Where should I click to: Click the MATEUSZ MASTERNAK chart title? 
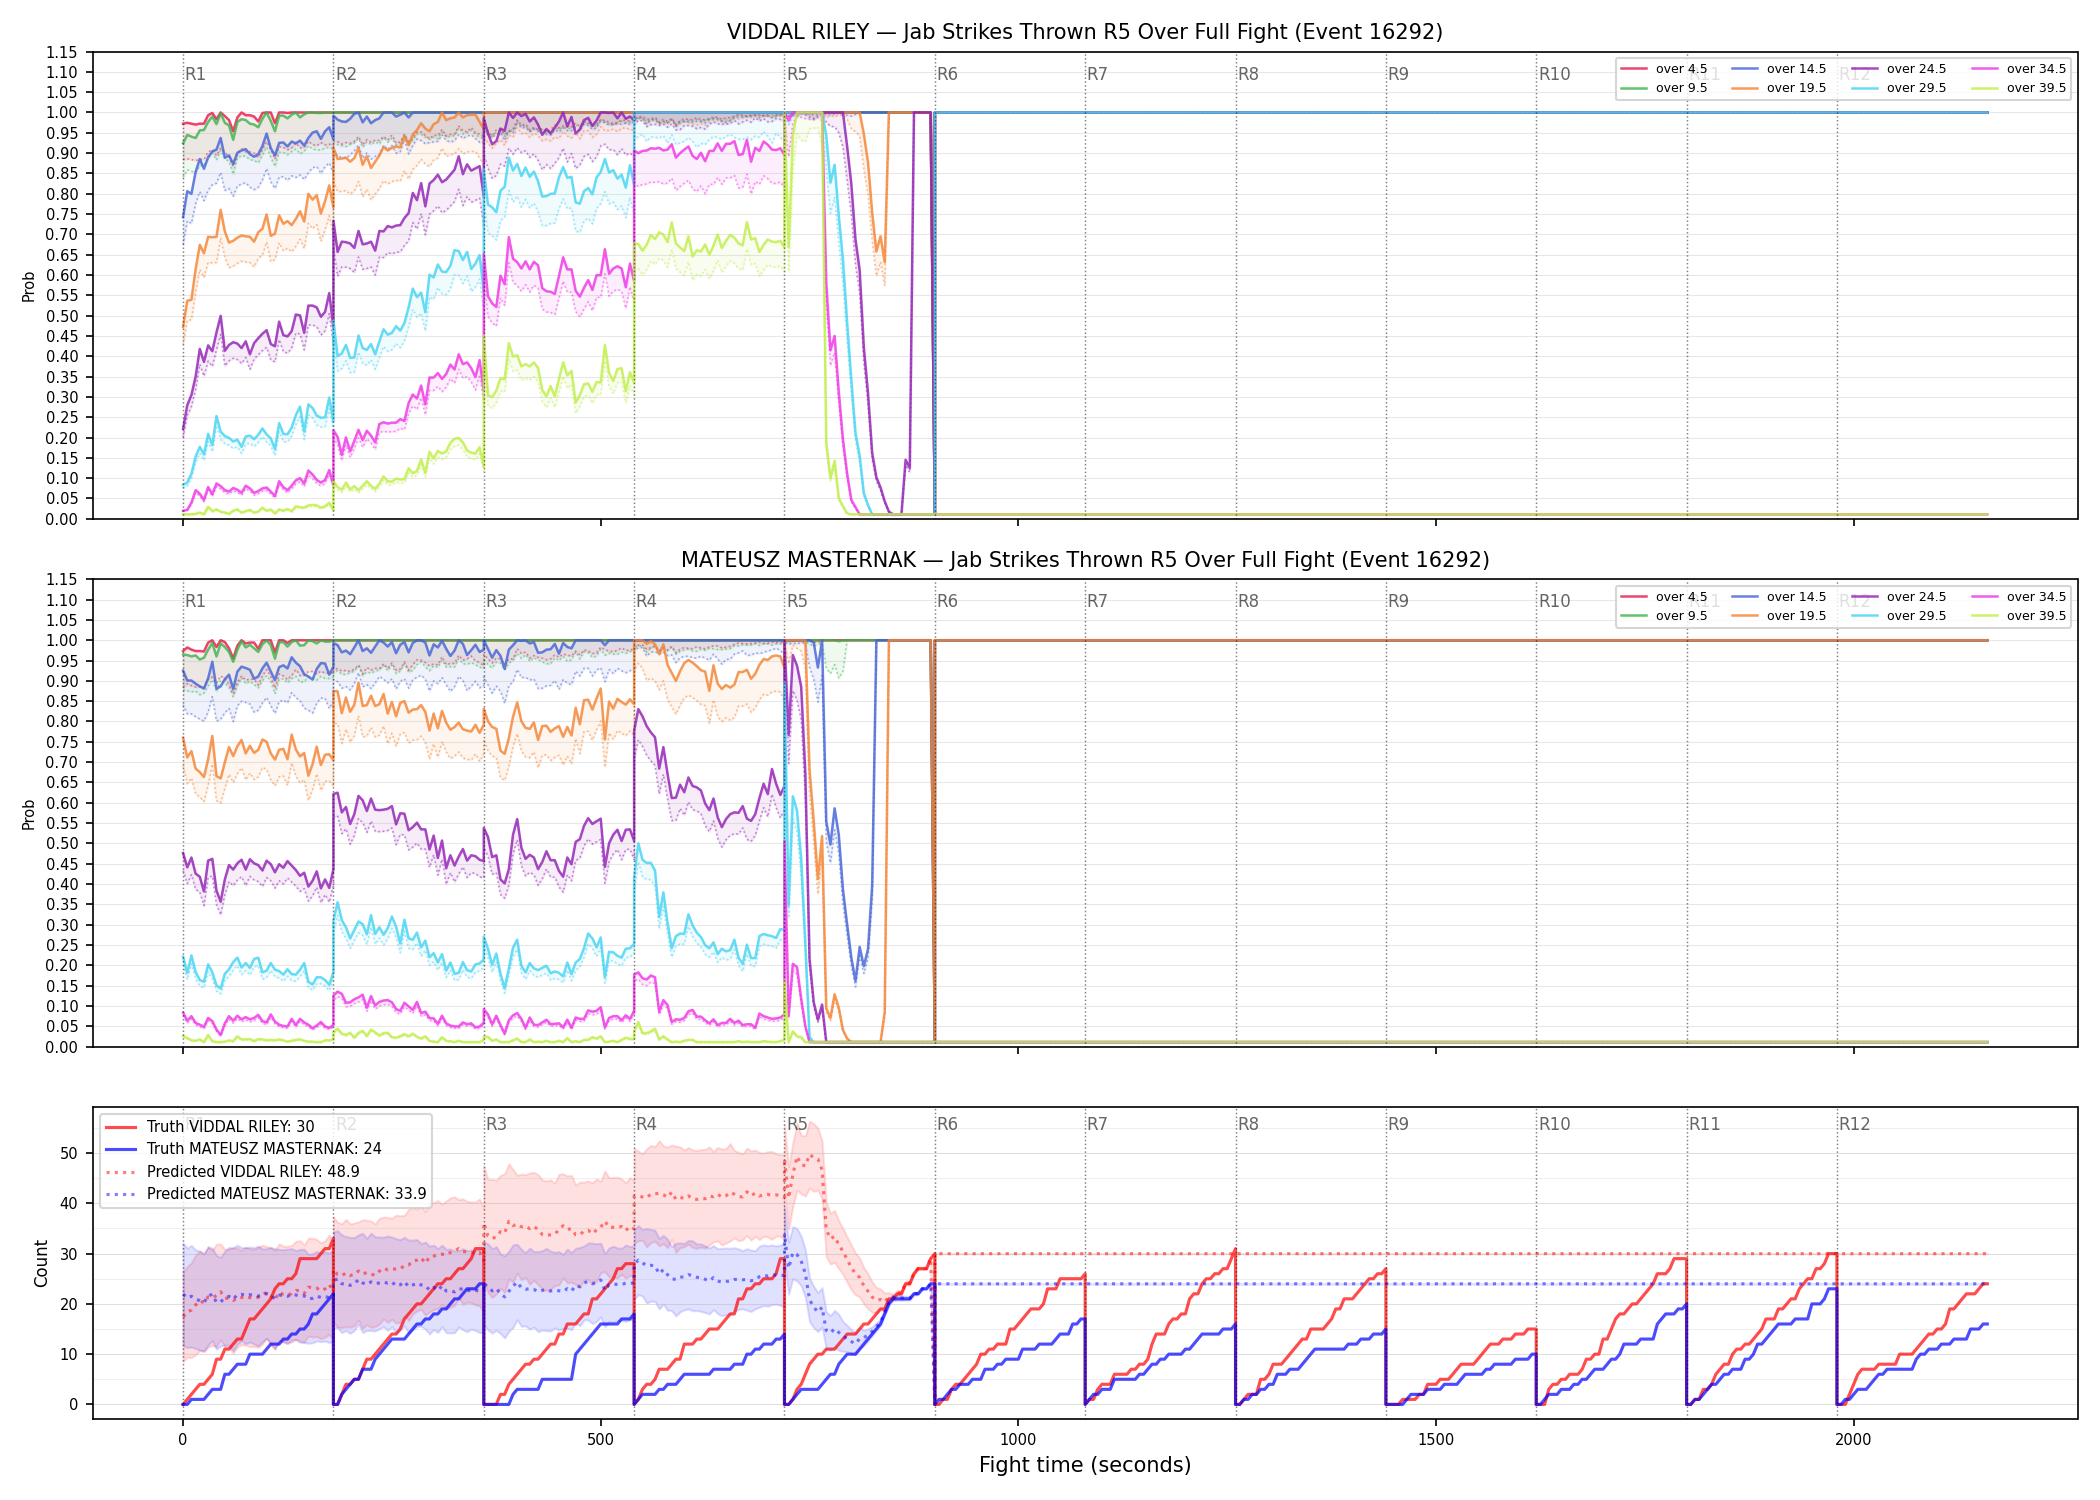(x=1085, y=560)
